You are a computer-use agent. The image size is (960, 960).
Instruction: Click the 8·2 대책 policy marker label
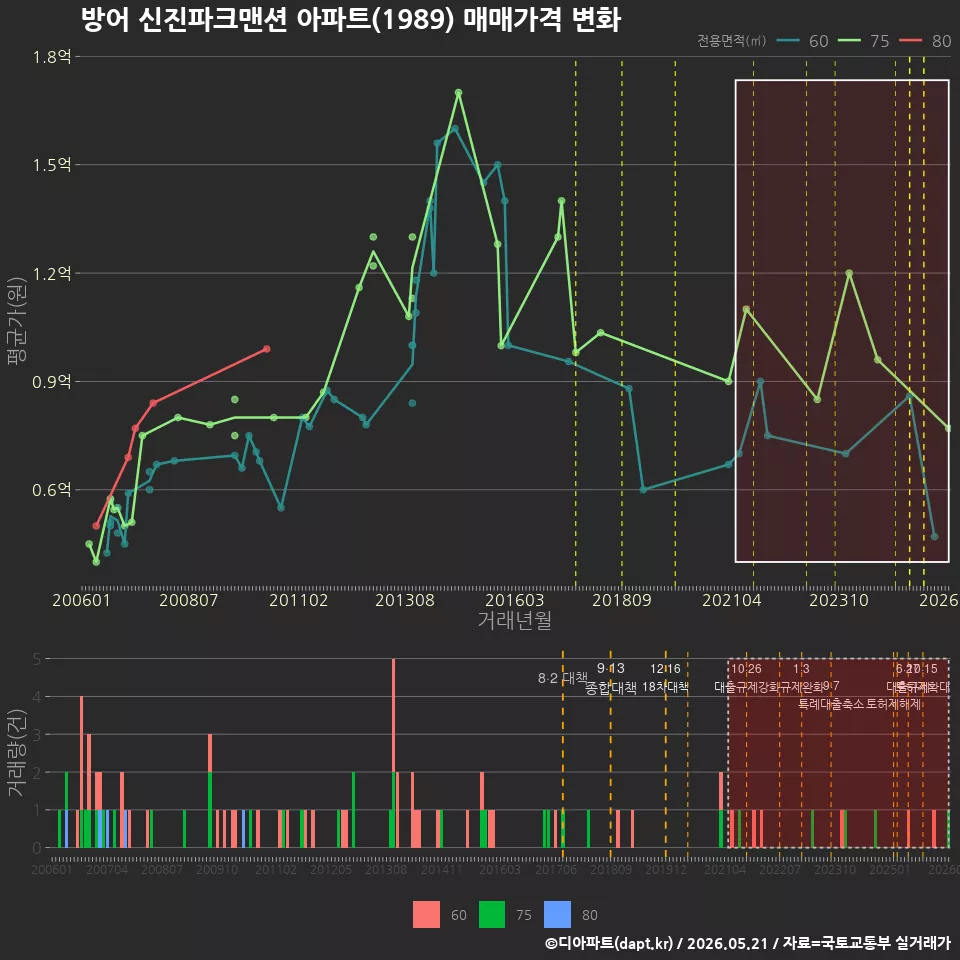[x=562, y=678]
